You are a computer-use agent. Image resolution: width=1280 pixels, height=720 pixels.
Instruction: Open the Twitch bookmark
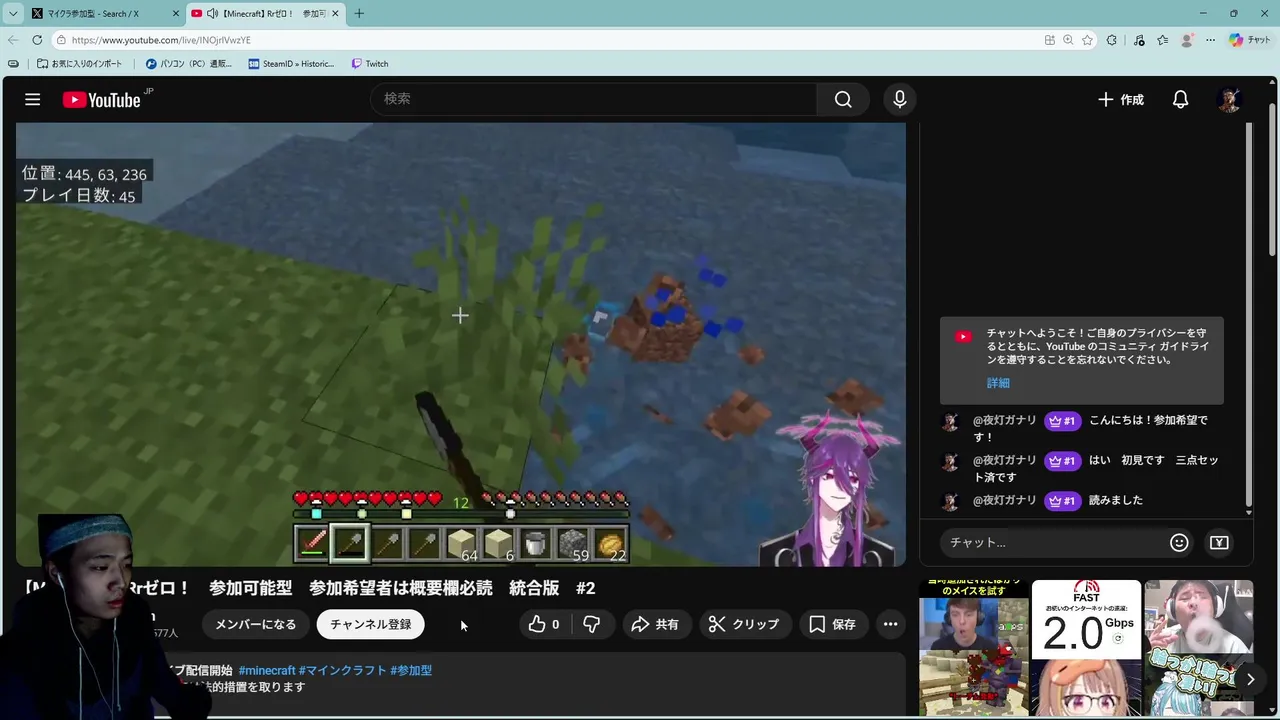point(370,64)
